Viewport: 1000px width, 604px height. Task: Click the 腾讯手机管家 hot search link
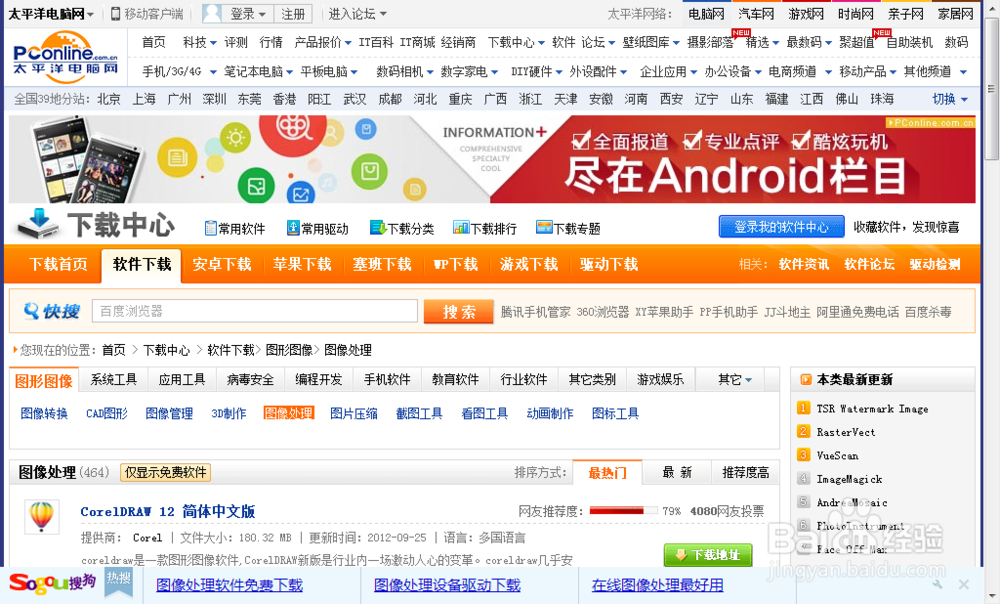(x=535, y=312)
